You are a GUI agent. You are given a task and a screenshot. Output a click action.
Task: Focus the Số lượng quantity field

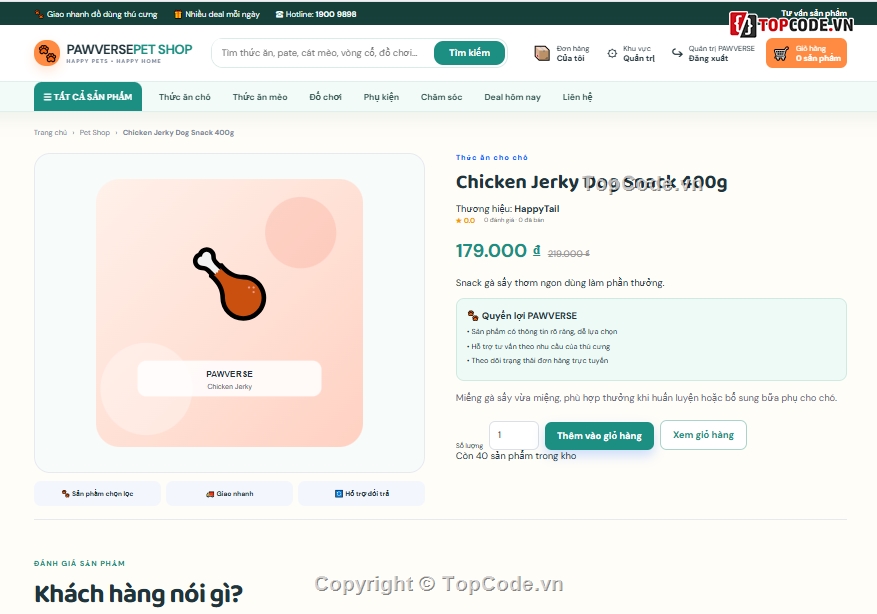click(x=513, y=435)
